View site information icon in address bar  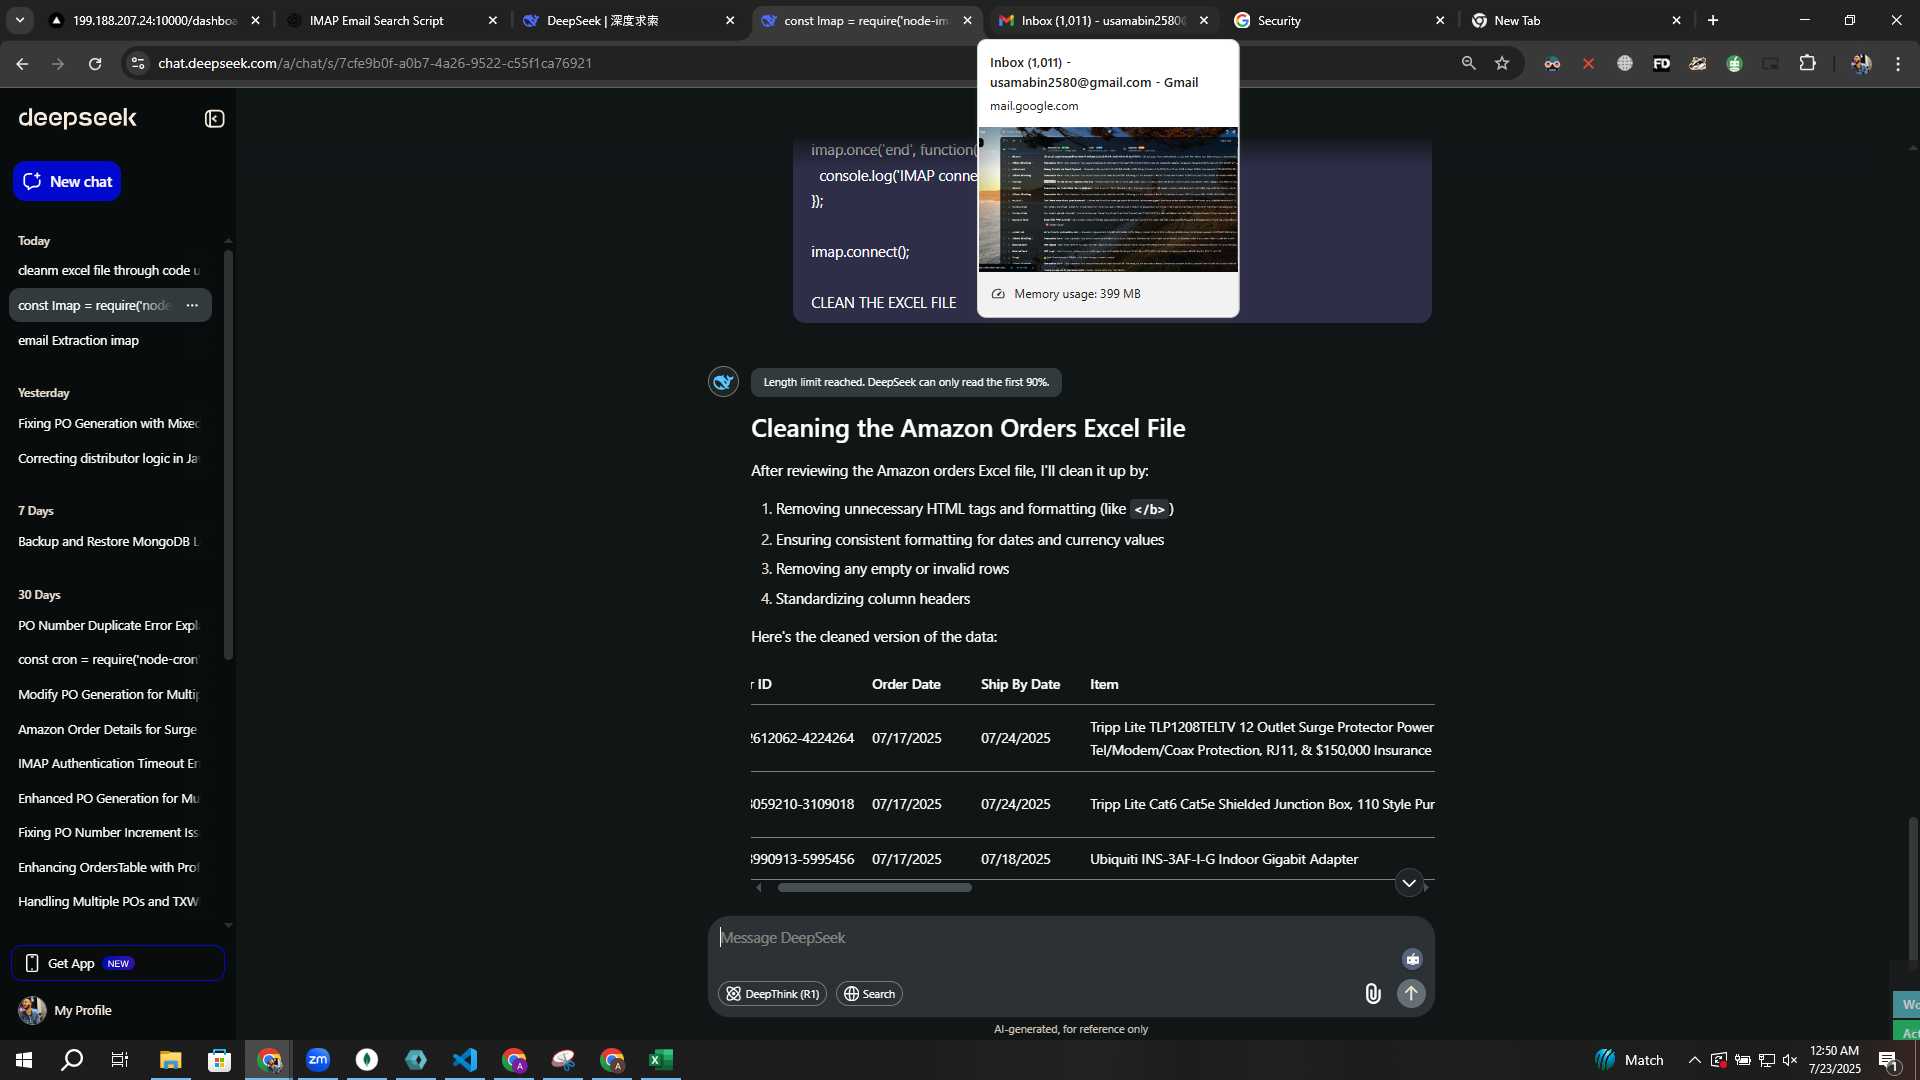click(138, 63)
